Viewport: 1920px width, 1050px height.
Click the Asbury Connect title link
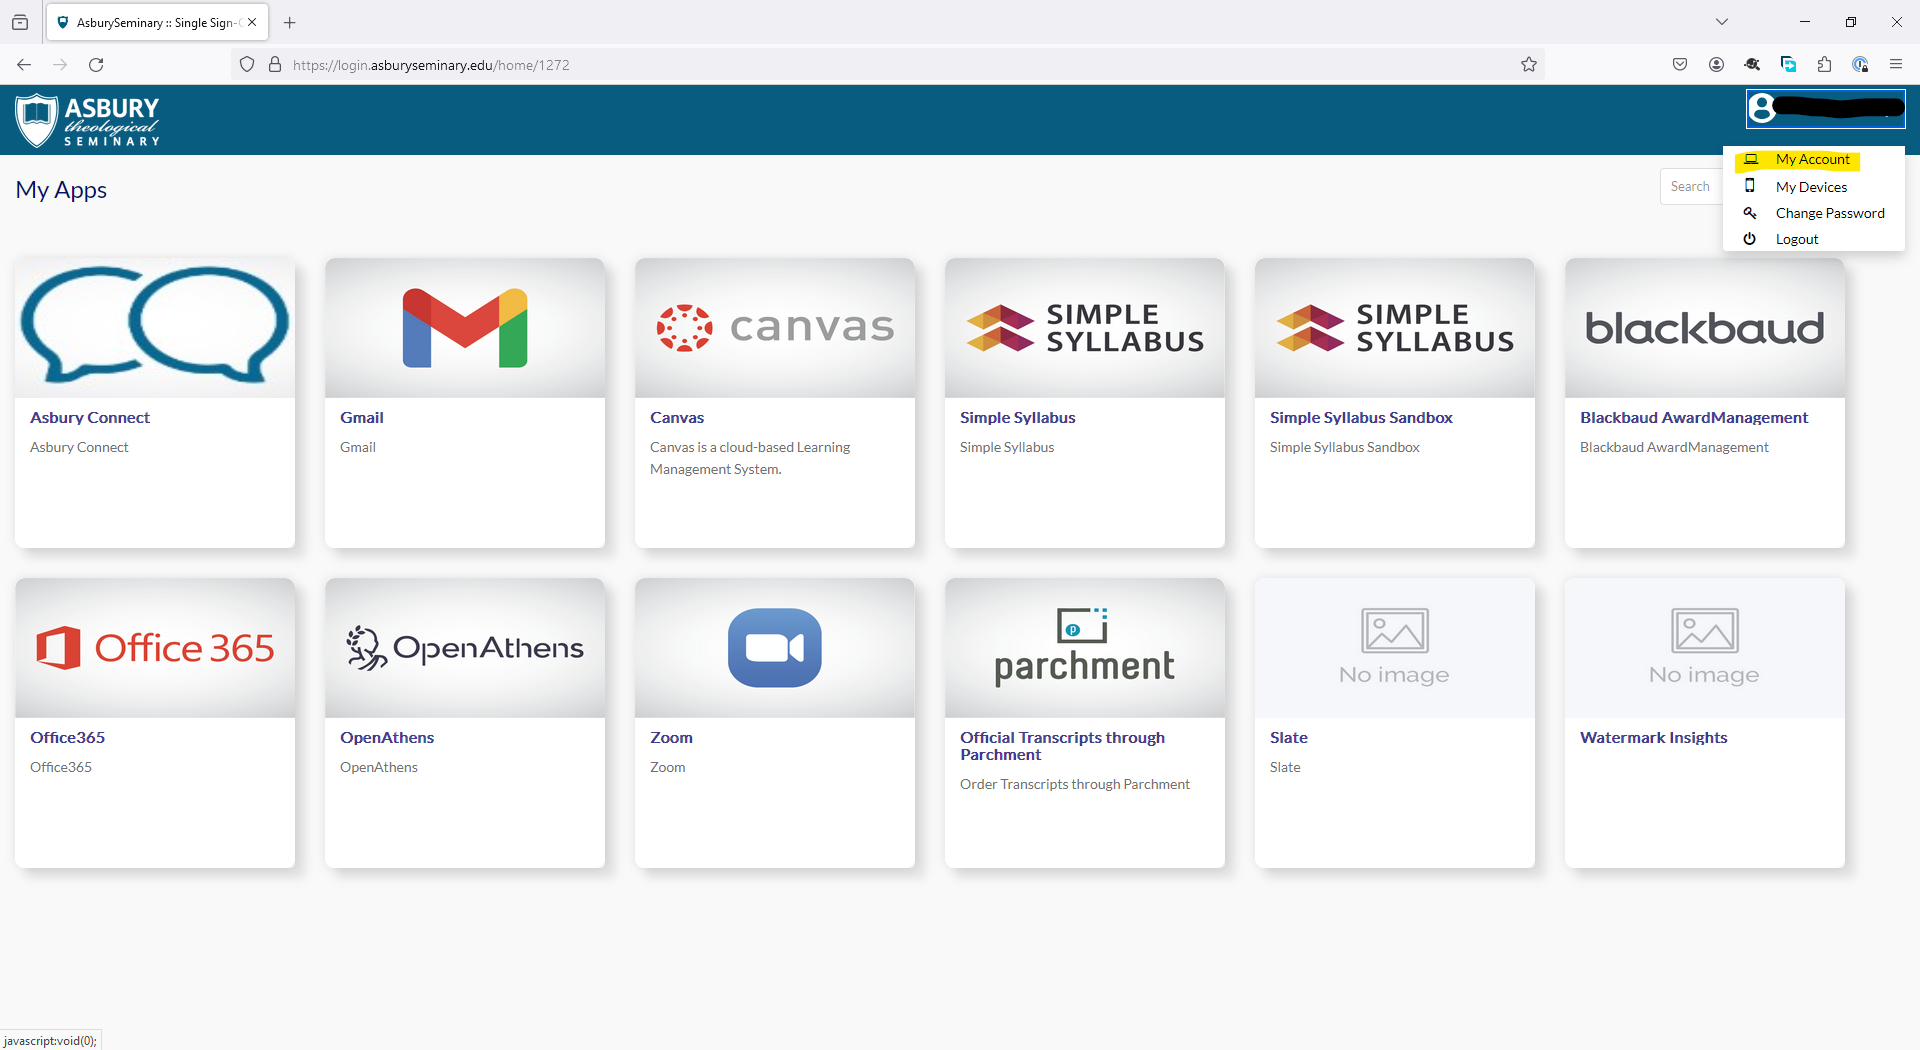click(90, 418)
